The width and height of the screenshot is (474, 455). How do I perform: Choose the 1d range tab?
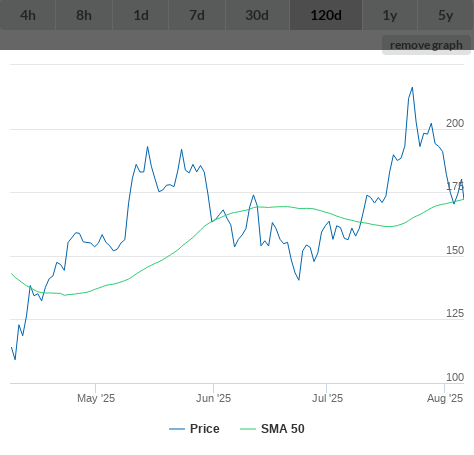tap(141, 15)
